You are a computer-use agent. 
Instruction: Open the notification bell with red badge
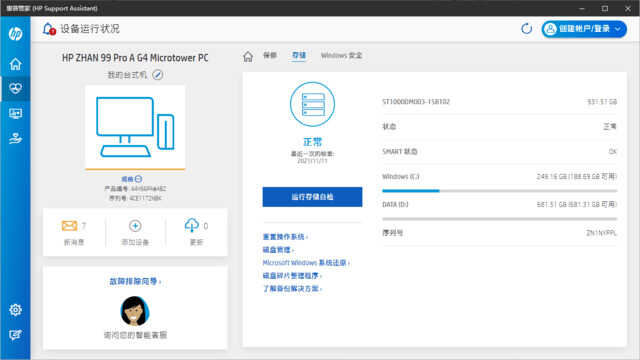pyautogui.click(x=49, y=29)
